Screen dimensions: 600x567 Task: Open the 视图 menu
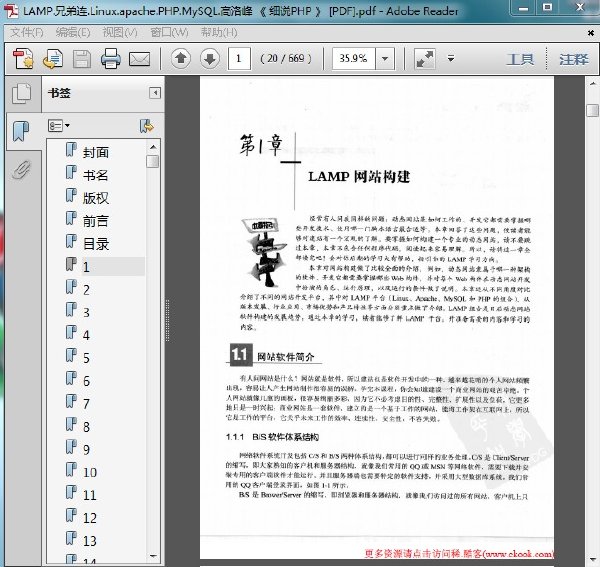coord(120,33)
